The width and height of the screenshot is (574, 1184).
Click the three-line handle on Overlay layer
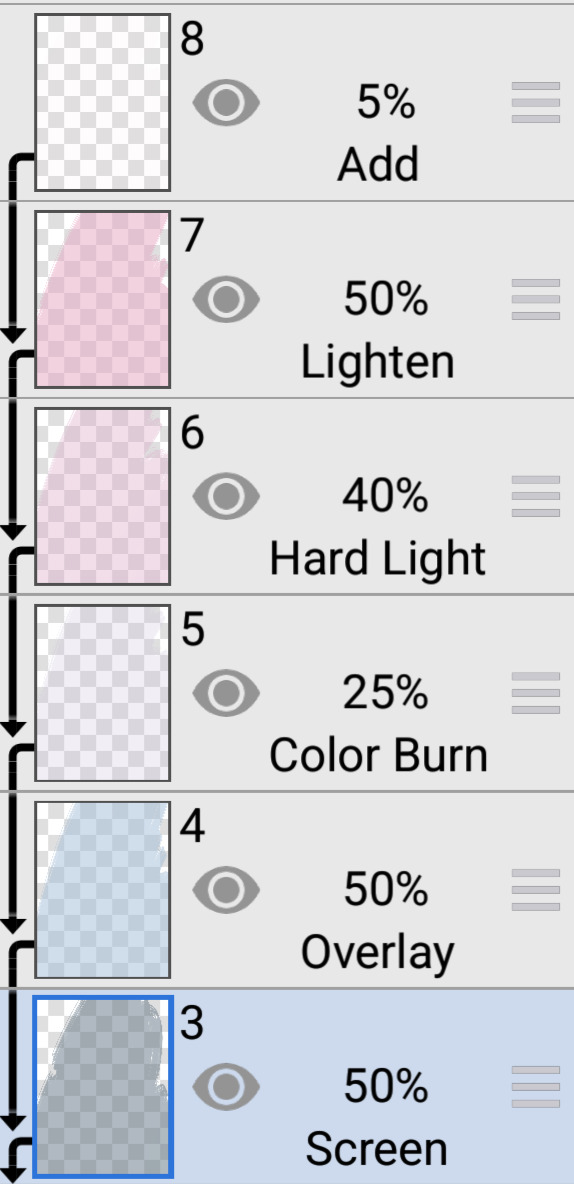coord(535,890)
